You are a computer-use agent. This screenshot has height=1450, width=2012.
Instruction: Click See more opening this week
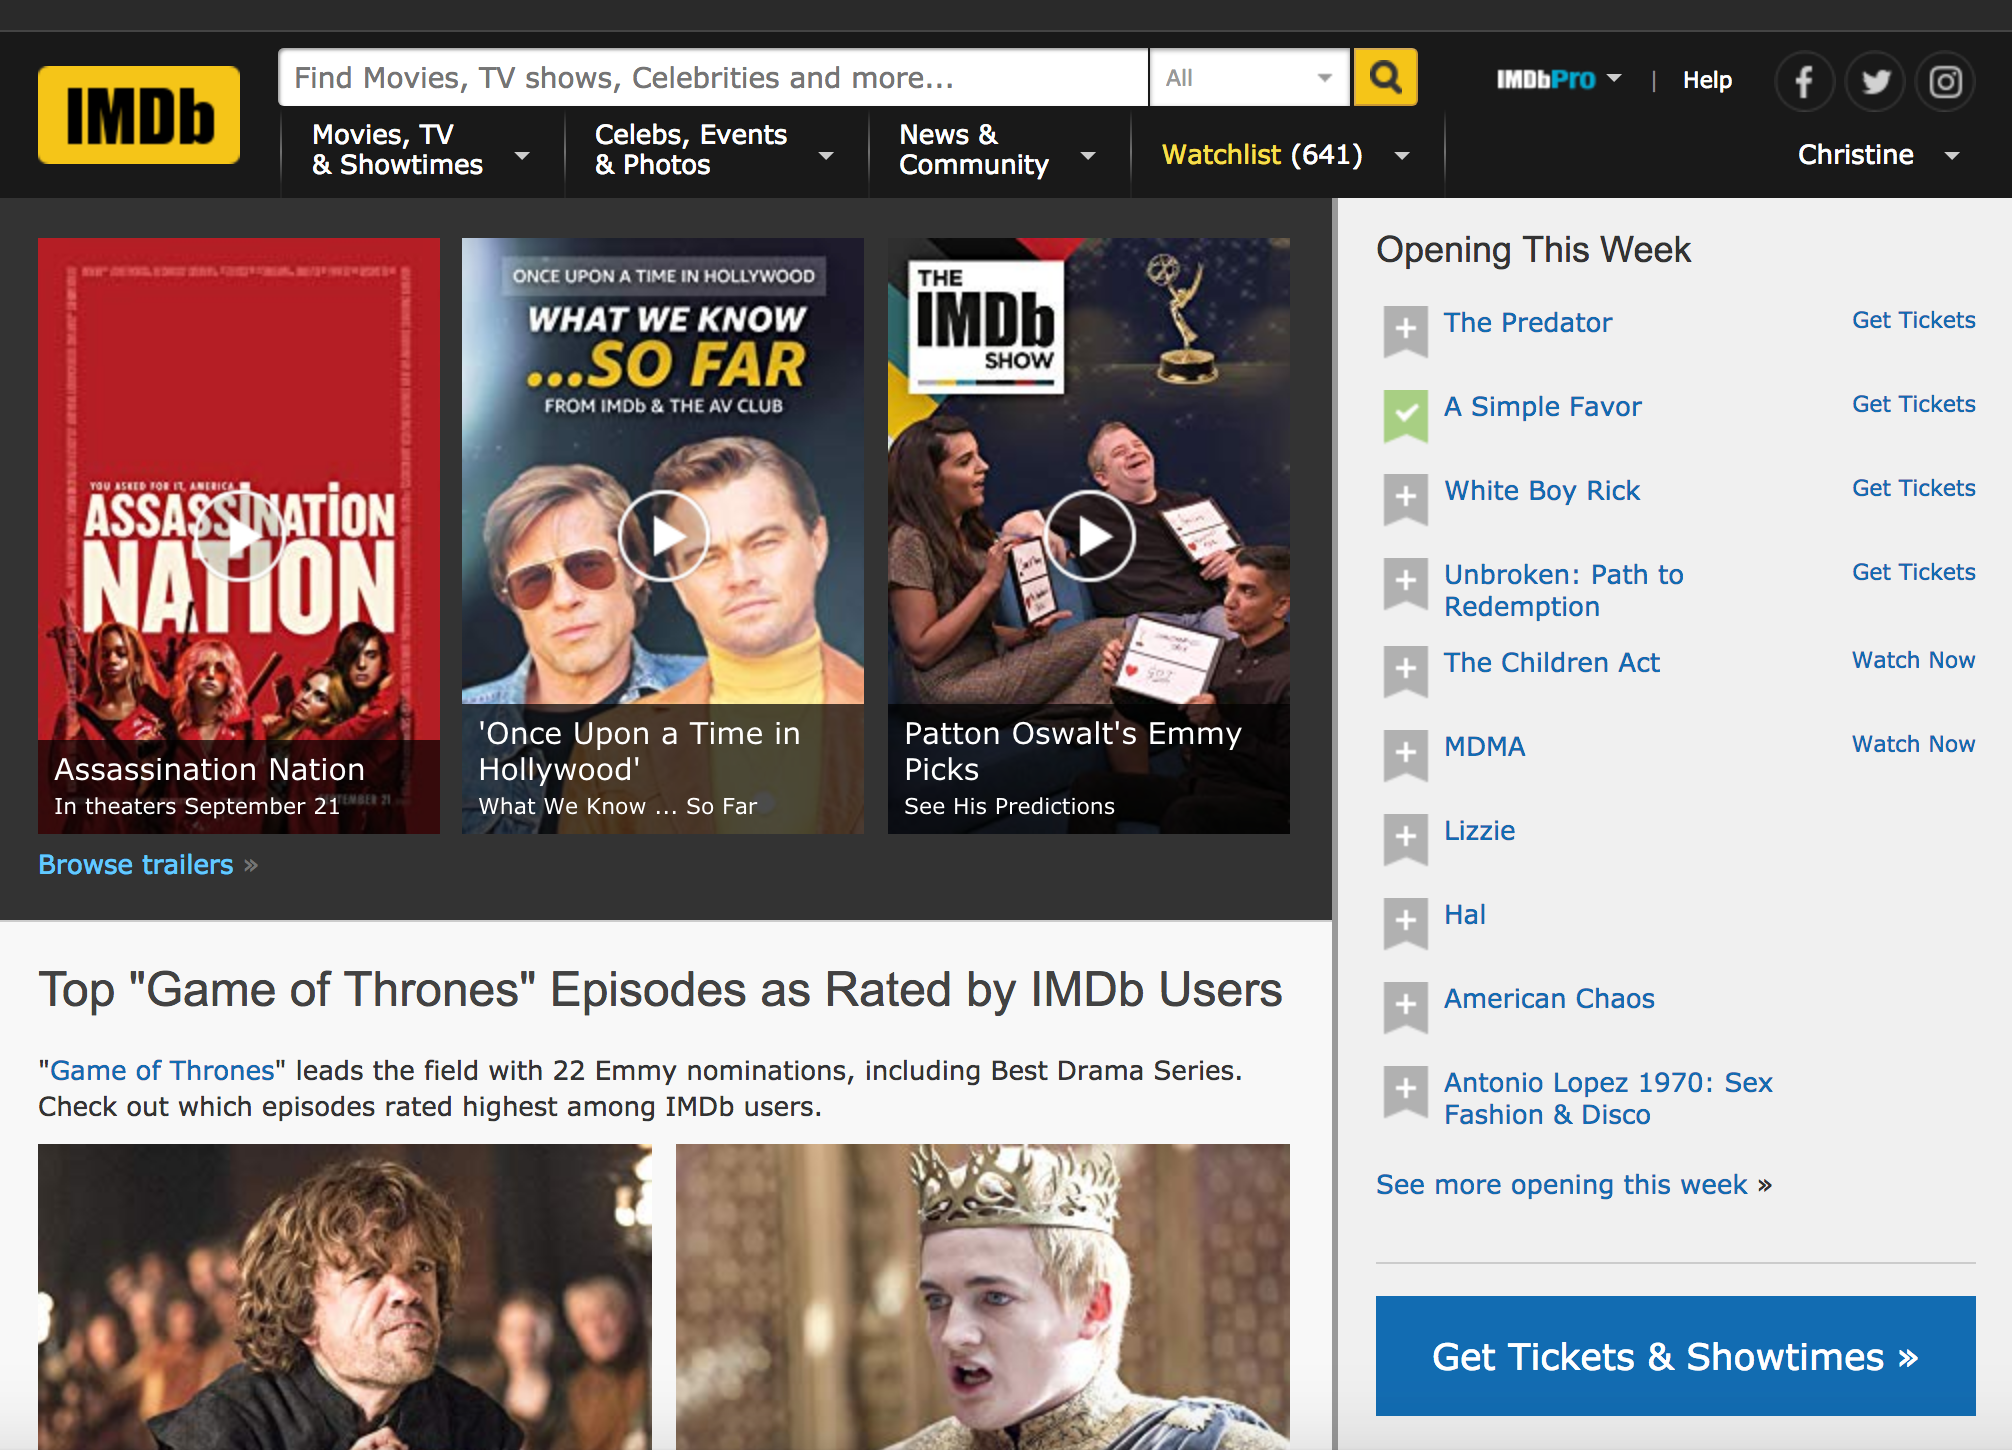click(1561, 1185)
